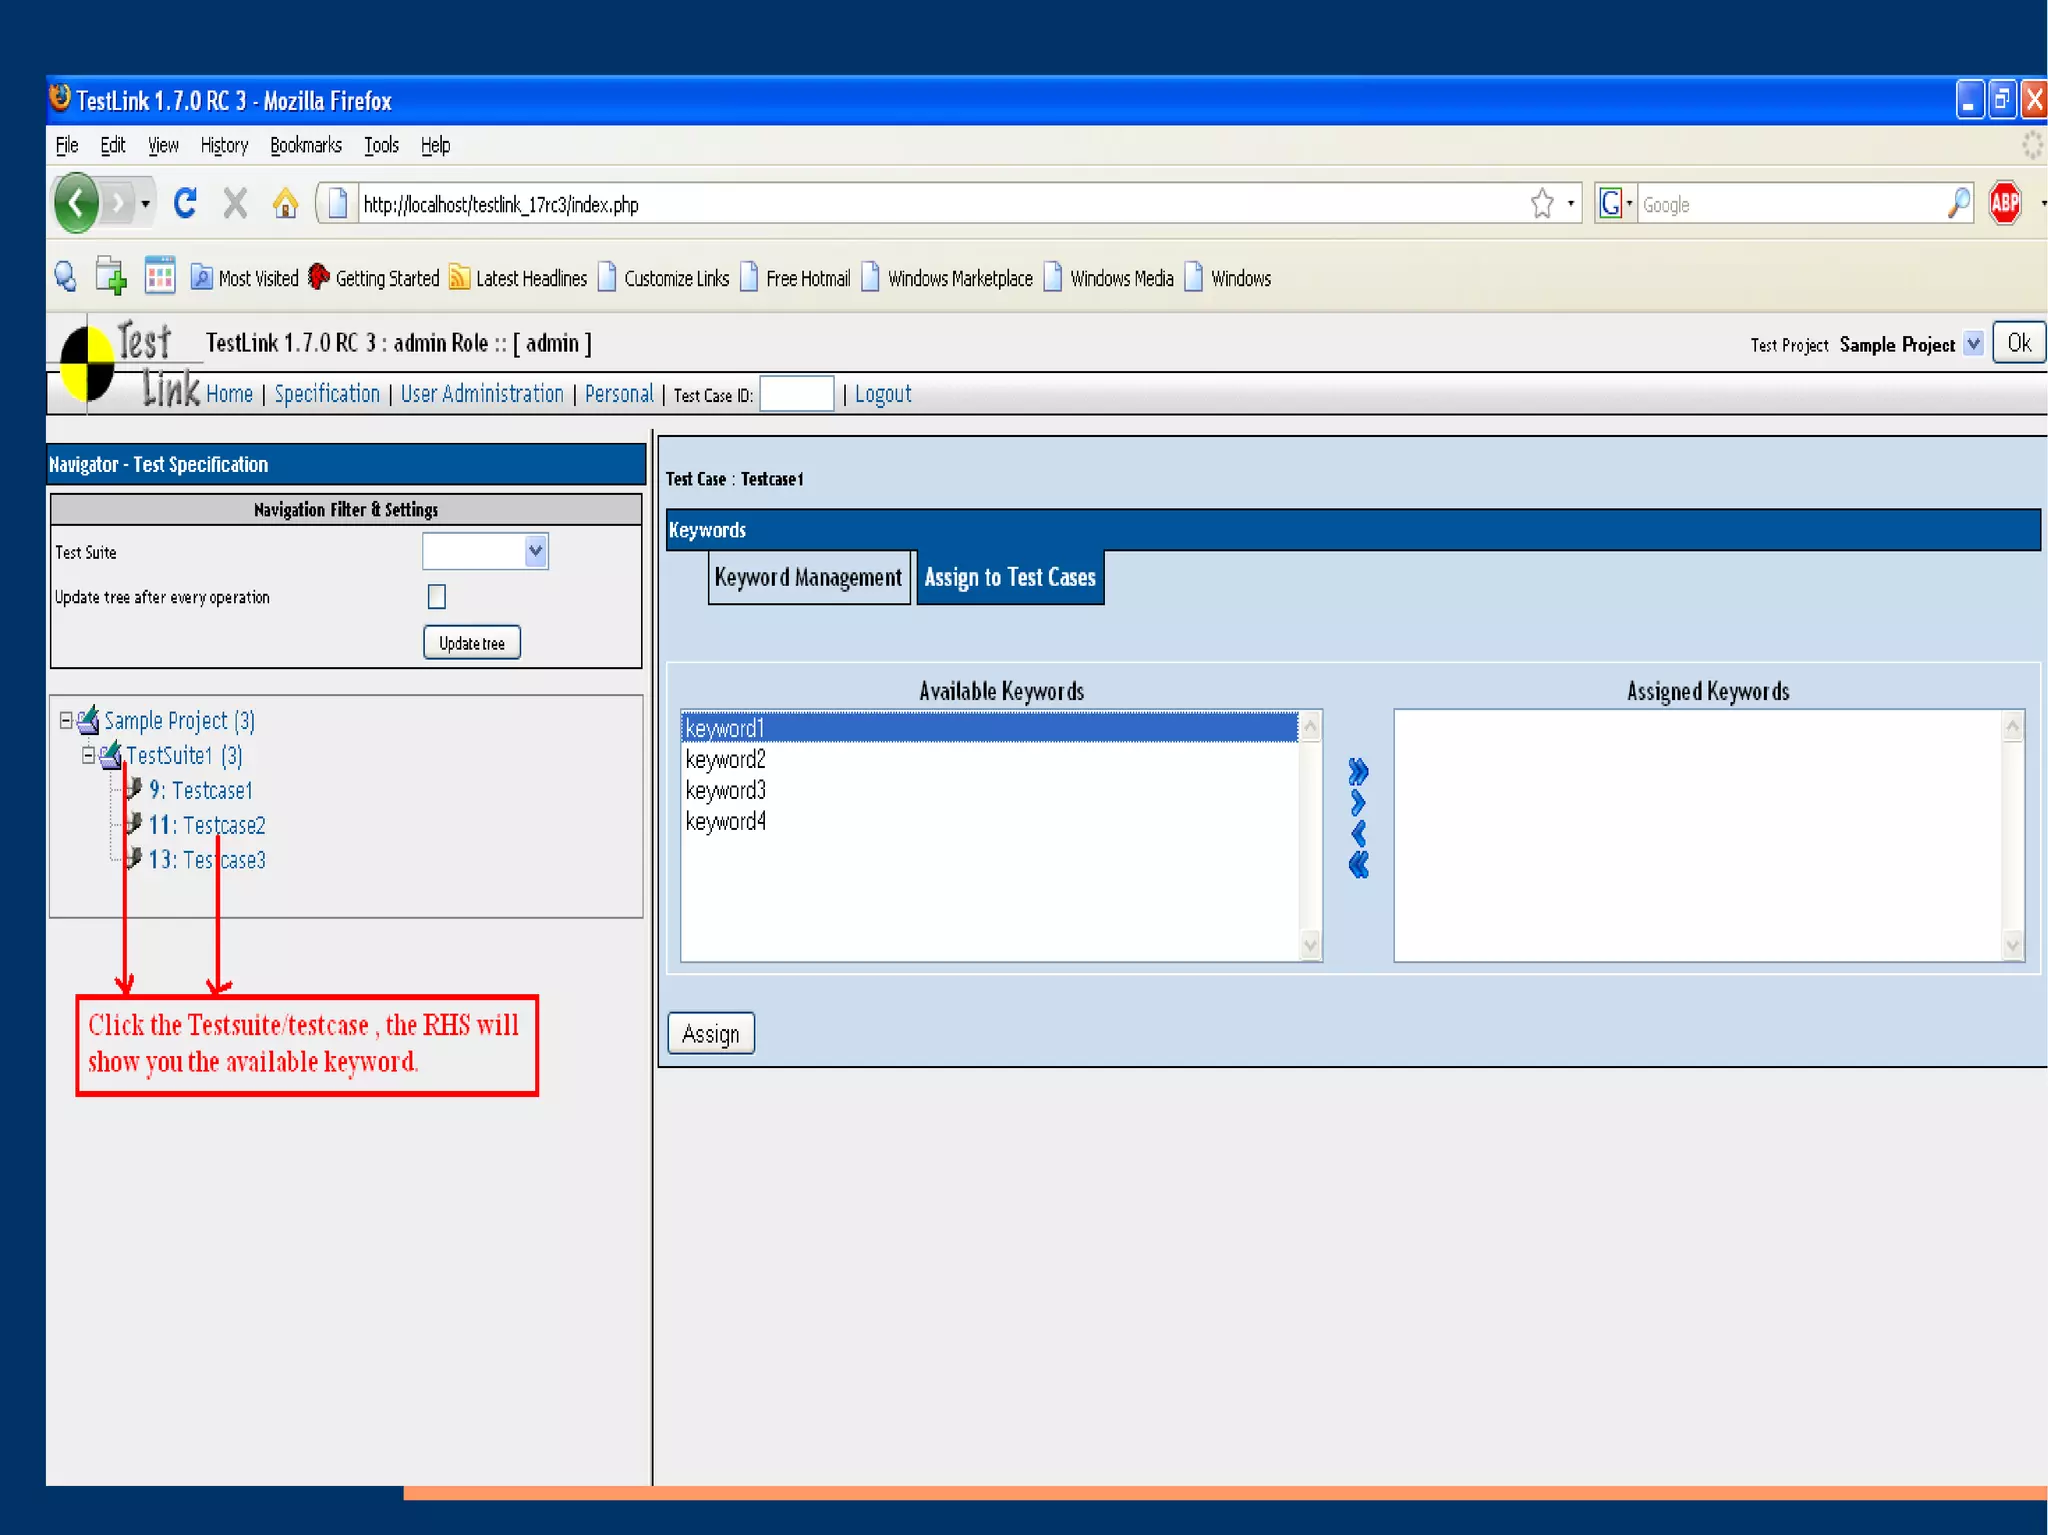Open the Help menu

(435, 146)
